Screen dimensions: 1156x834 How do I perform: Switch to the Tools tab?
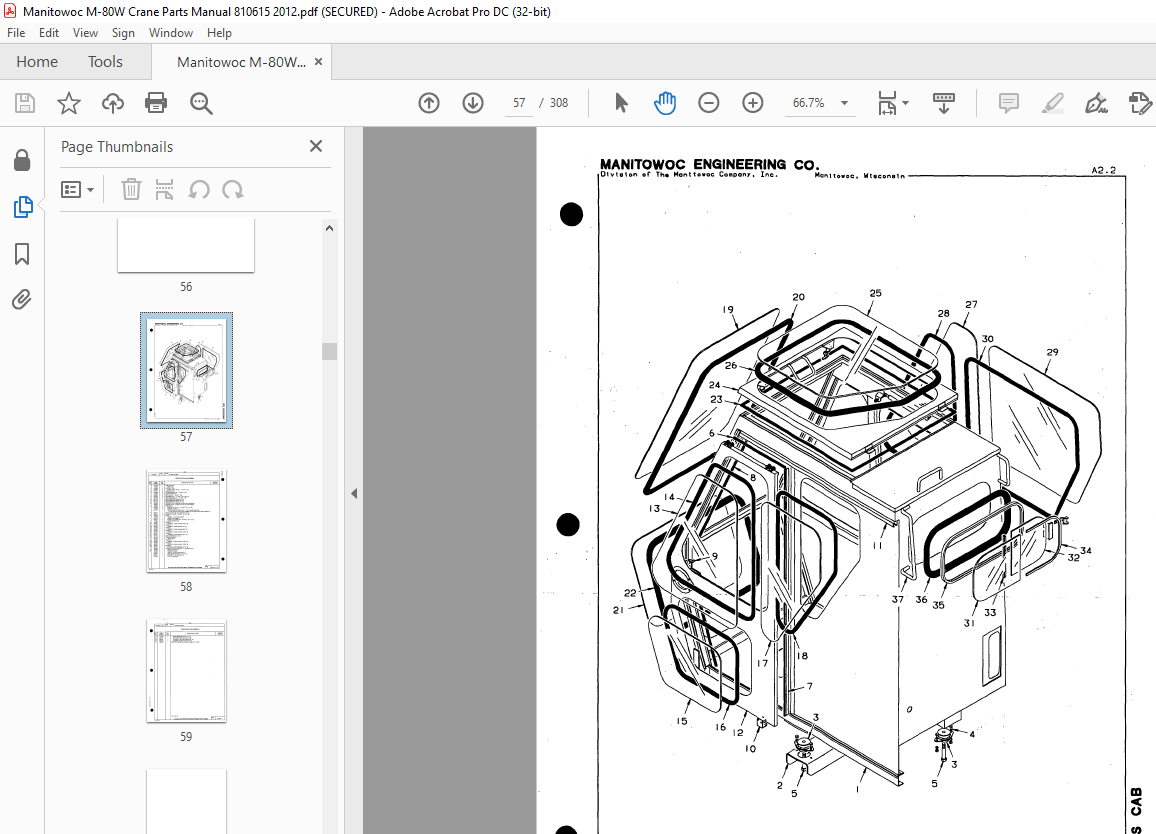(x=105, y=62)
